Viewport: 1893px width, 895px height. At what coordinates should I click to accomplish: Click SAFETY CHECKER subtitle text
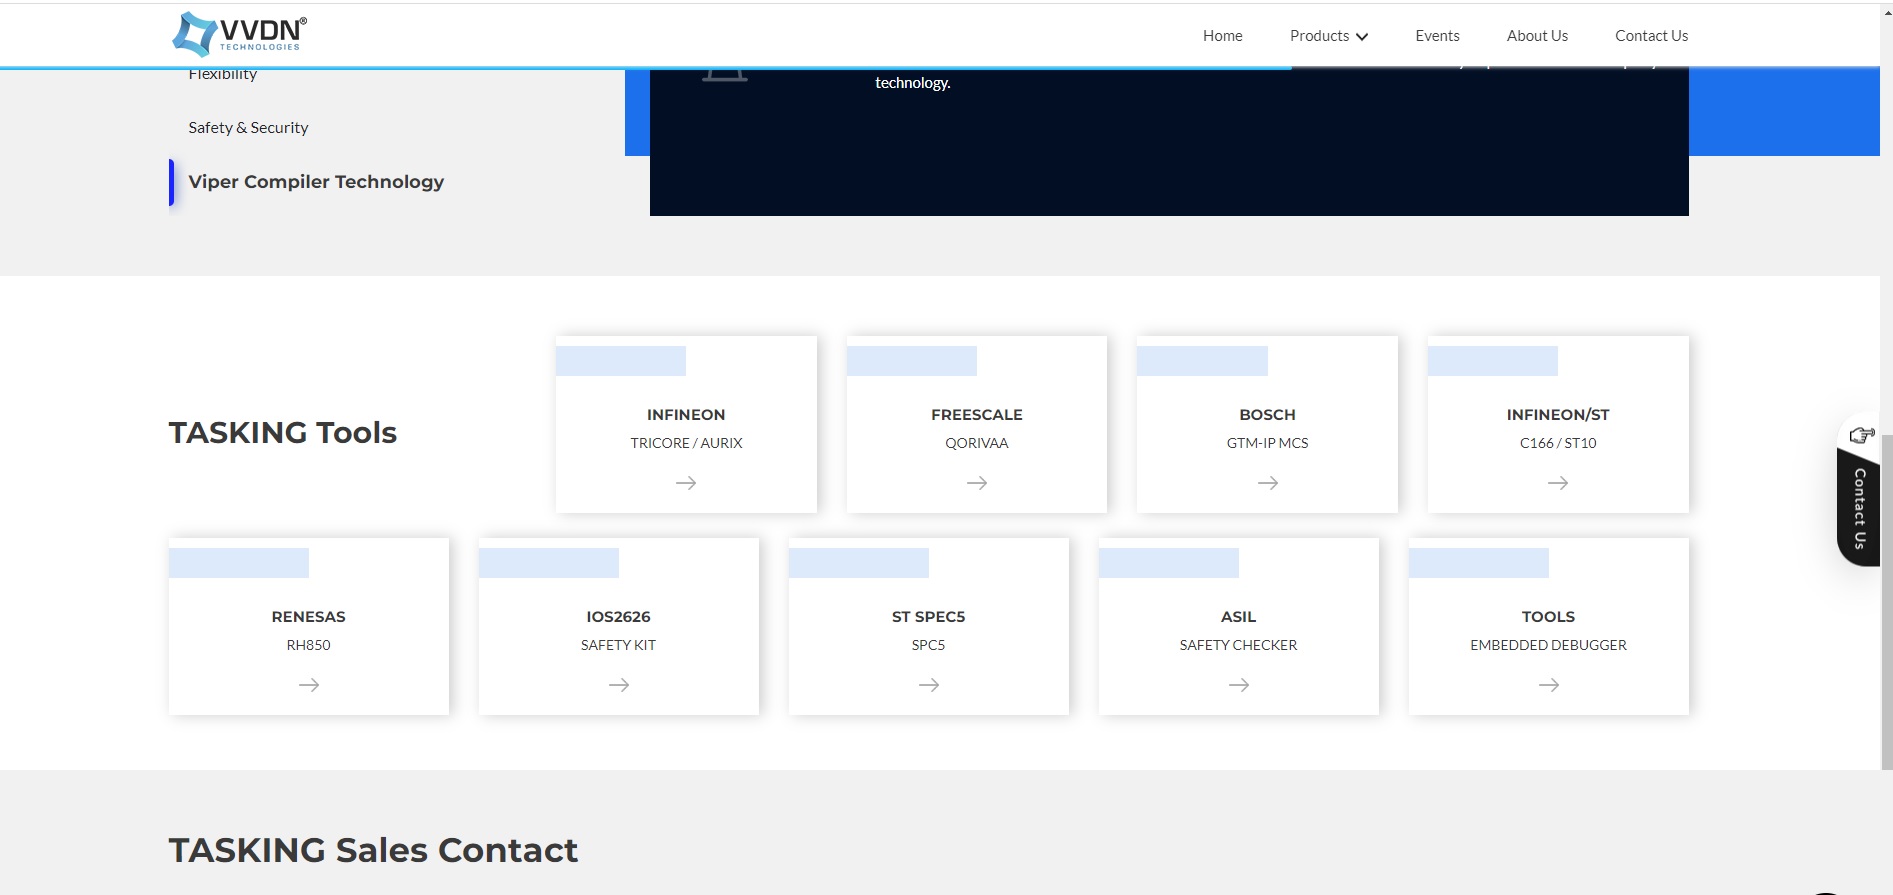click(x=1239, y=645)
